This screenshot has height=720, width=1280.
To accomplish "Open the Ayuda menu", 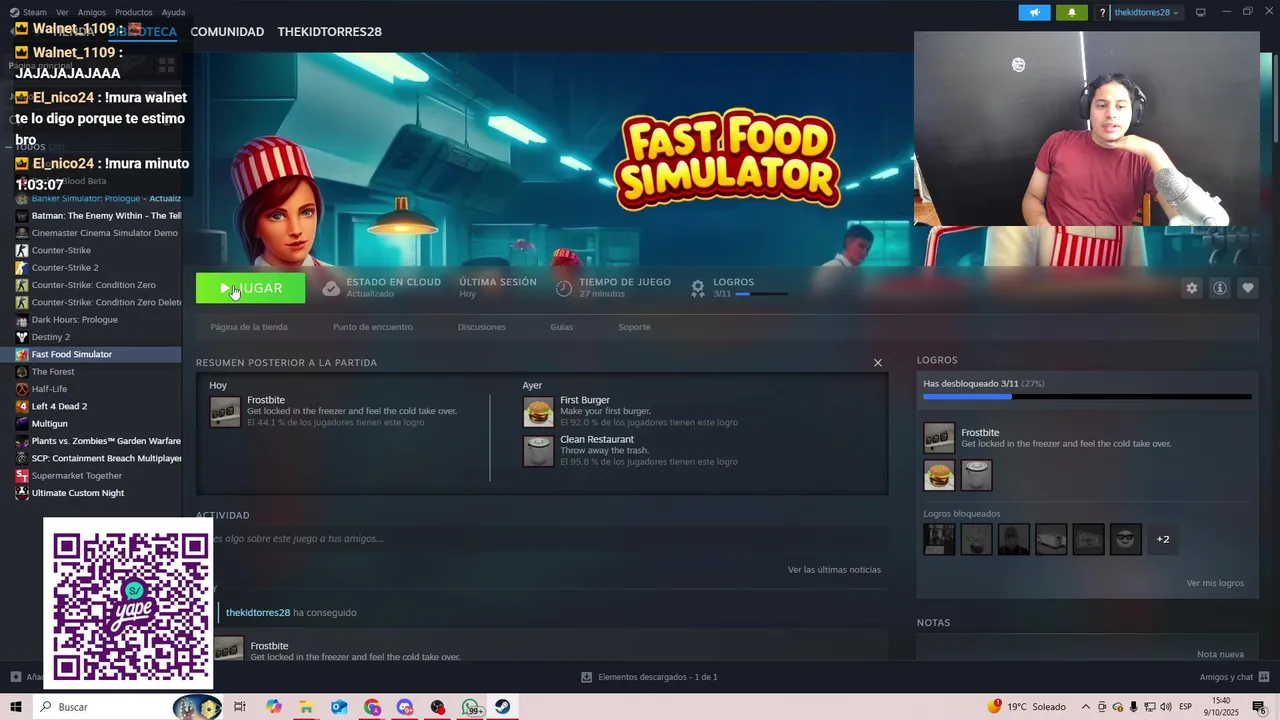I will point(173,12).
